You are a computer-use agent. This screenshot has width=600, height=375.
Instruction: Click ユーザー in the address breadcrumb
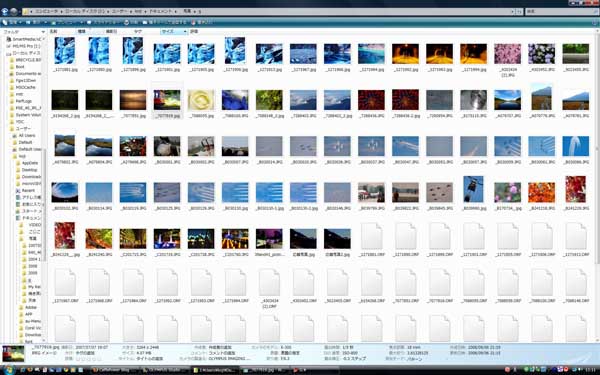(x=119, y=12)
